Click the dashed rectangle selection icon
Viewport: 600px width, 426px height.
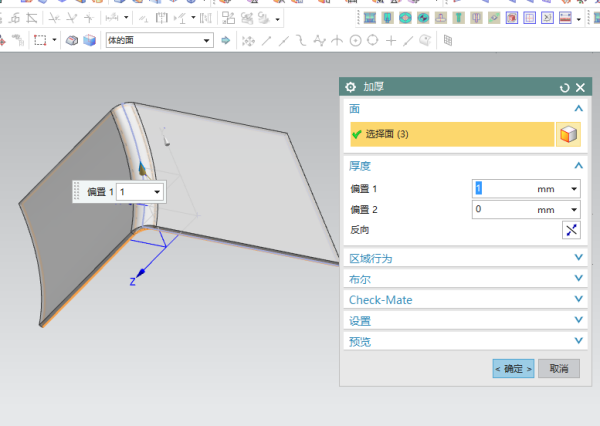(x=40, y=40)
